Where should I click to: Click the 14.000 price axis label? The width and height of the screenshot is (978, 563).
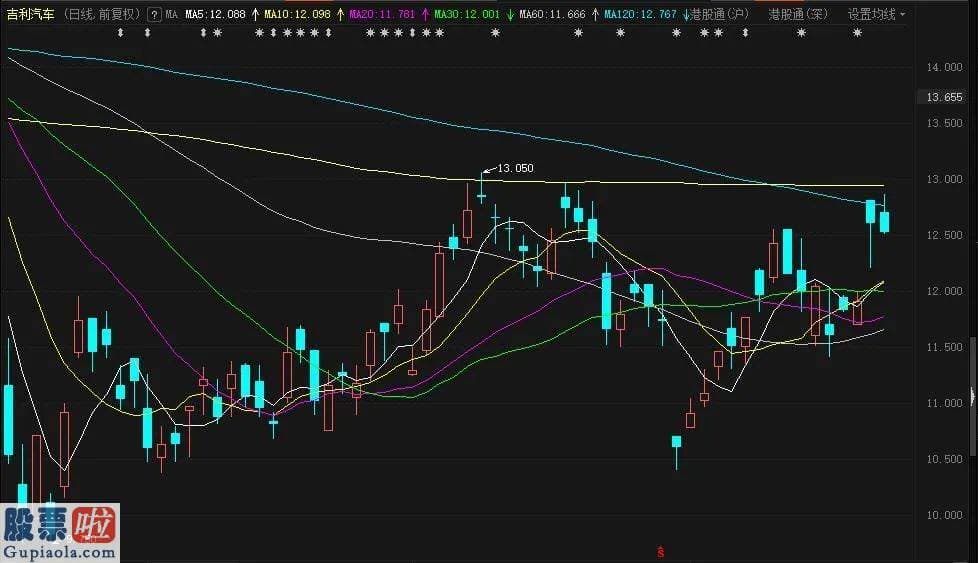pos(944,67)
